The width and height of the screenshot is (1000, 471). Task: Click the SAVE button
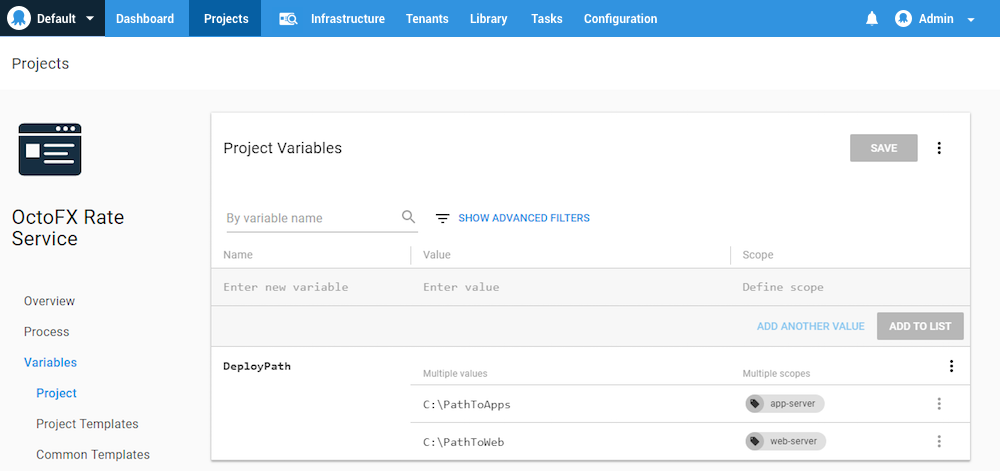884,148
